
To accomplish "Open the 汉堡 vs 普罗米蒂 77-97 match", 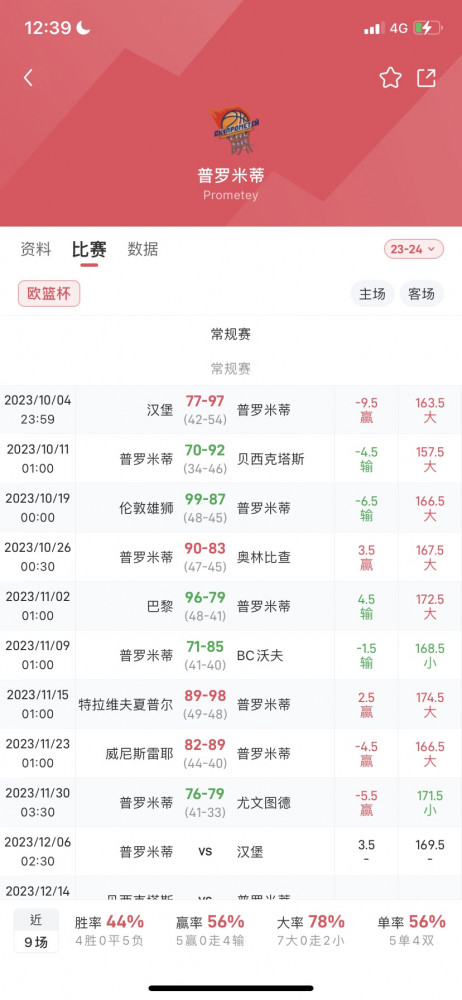I will click(231, 410).
